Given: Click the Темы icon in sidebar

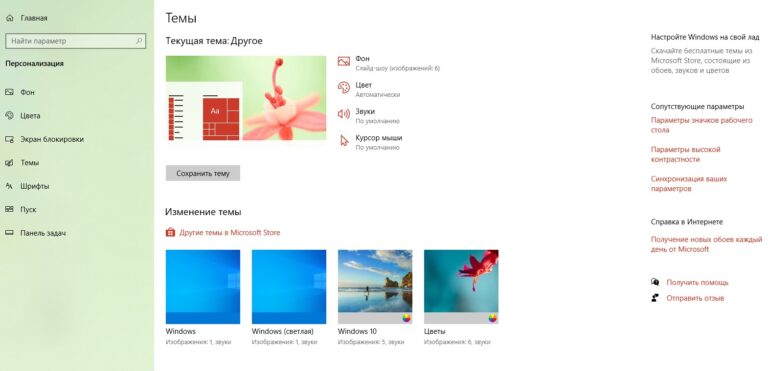Looking at the screenshot, I should pyautogui.click(x=9, y=163).
